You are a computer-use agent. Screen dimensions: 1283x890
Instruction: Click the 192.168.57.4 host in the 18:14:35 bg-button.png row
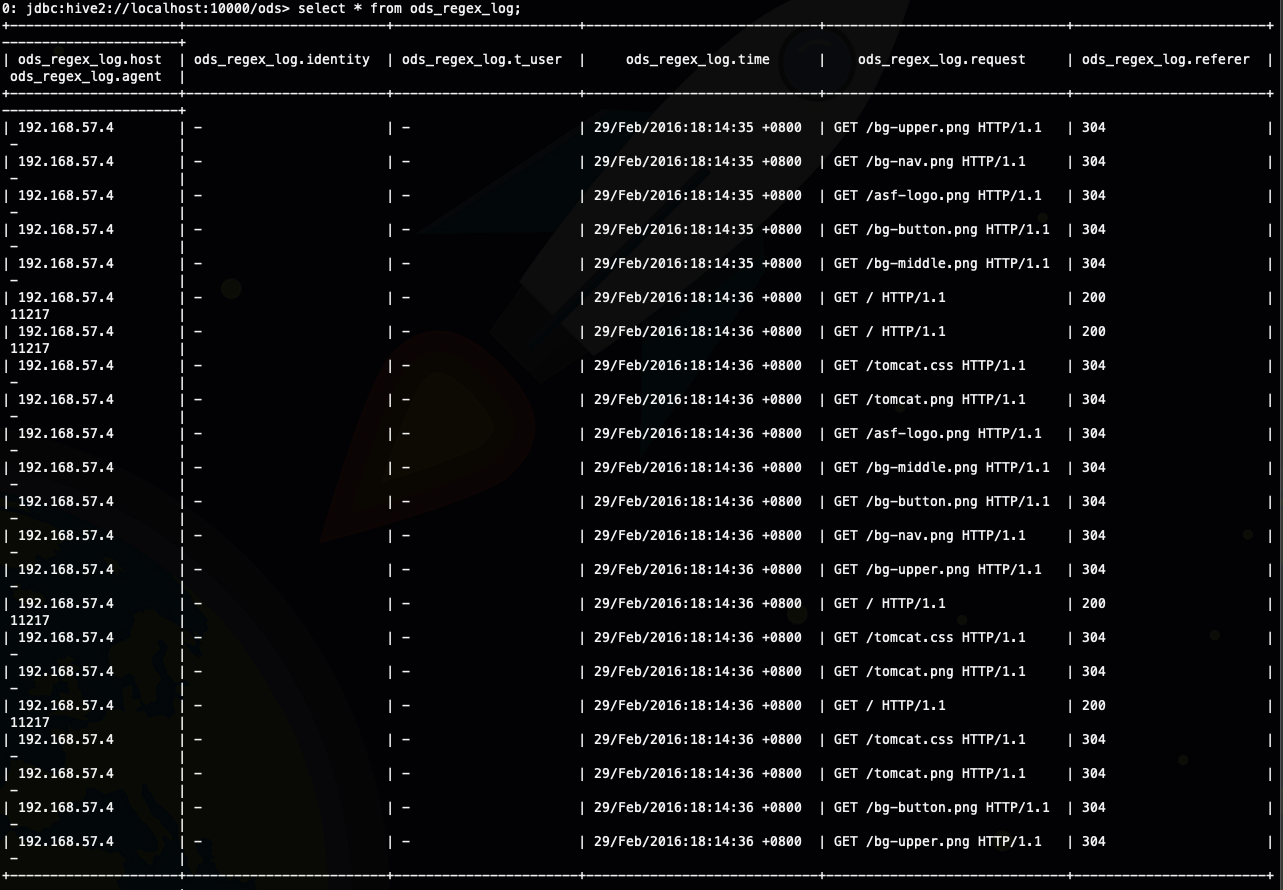coord(66,230)
